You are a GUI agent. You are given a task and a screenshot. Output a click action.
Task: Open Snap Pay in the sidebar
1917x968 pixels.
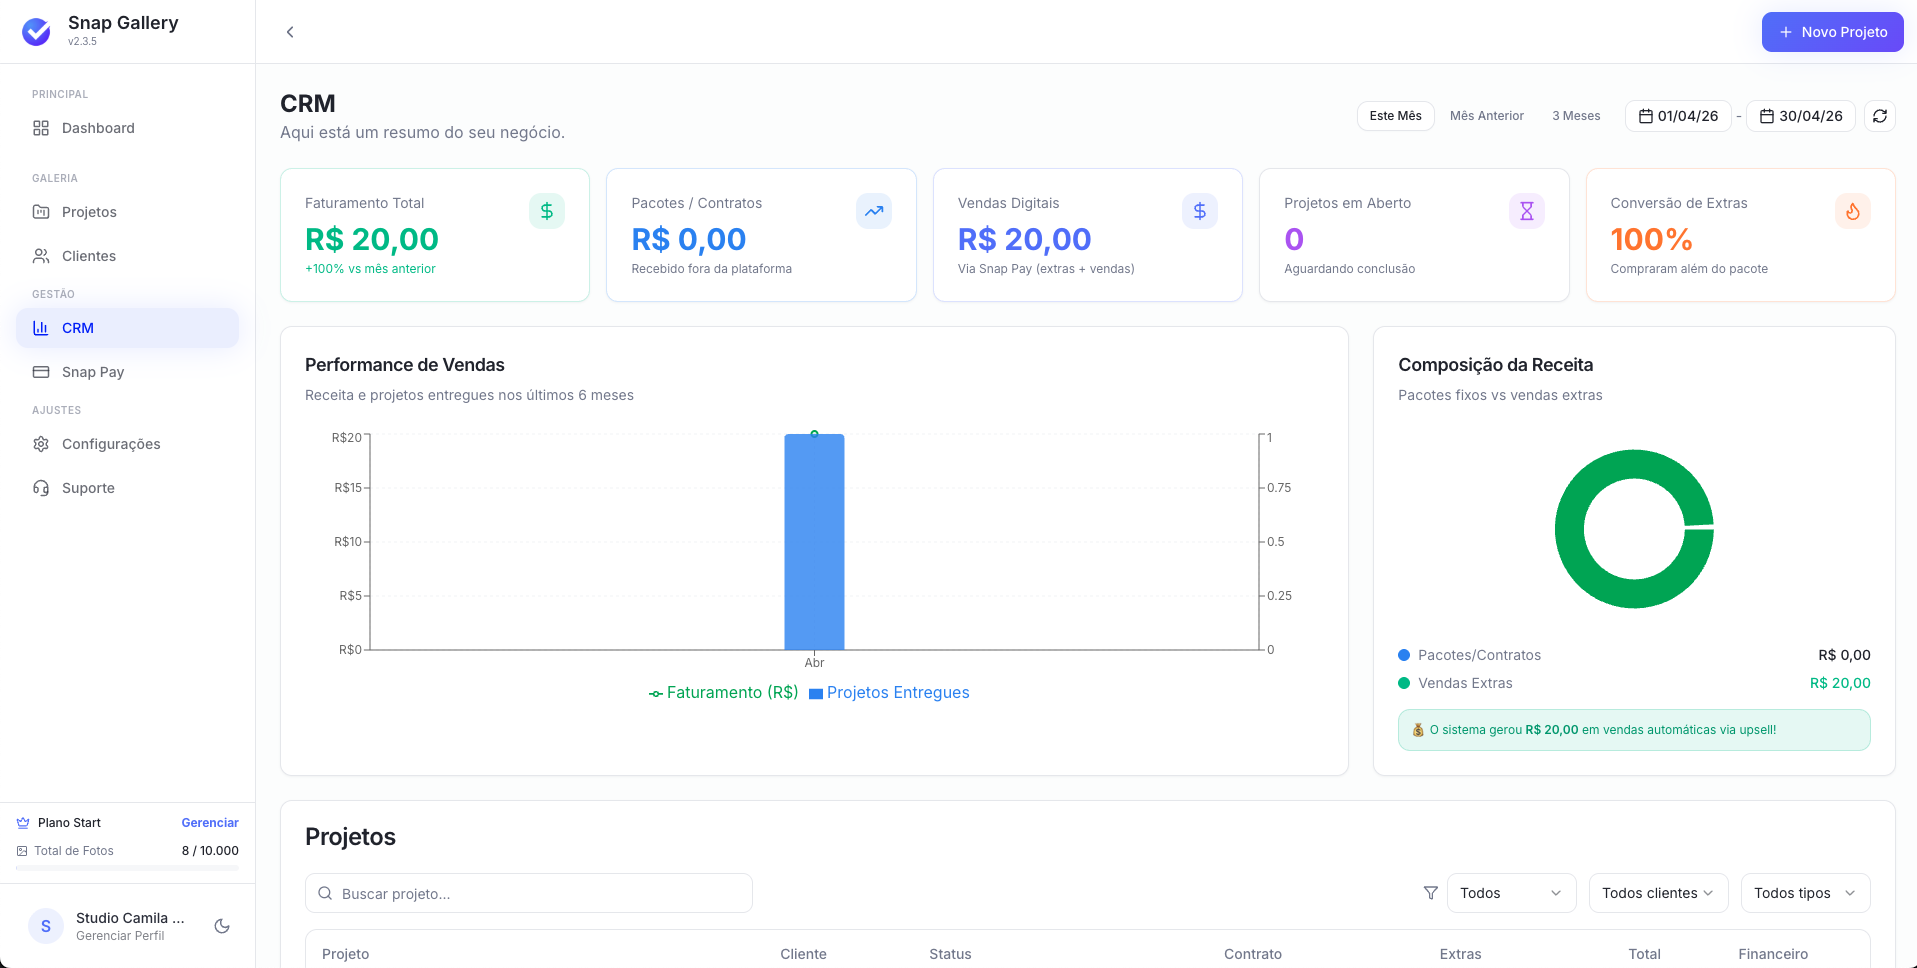[x=127, y=372]
